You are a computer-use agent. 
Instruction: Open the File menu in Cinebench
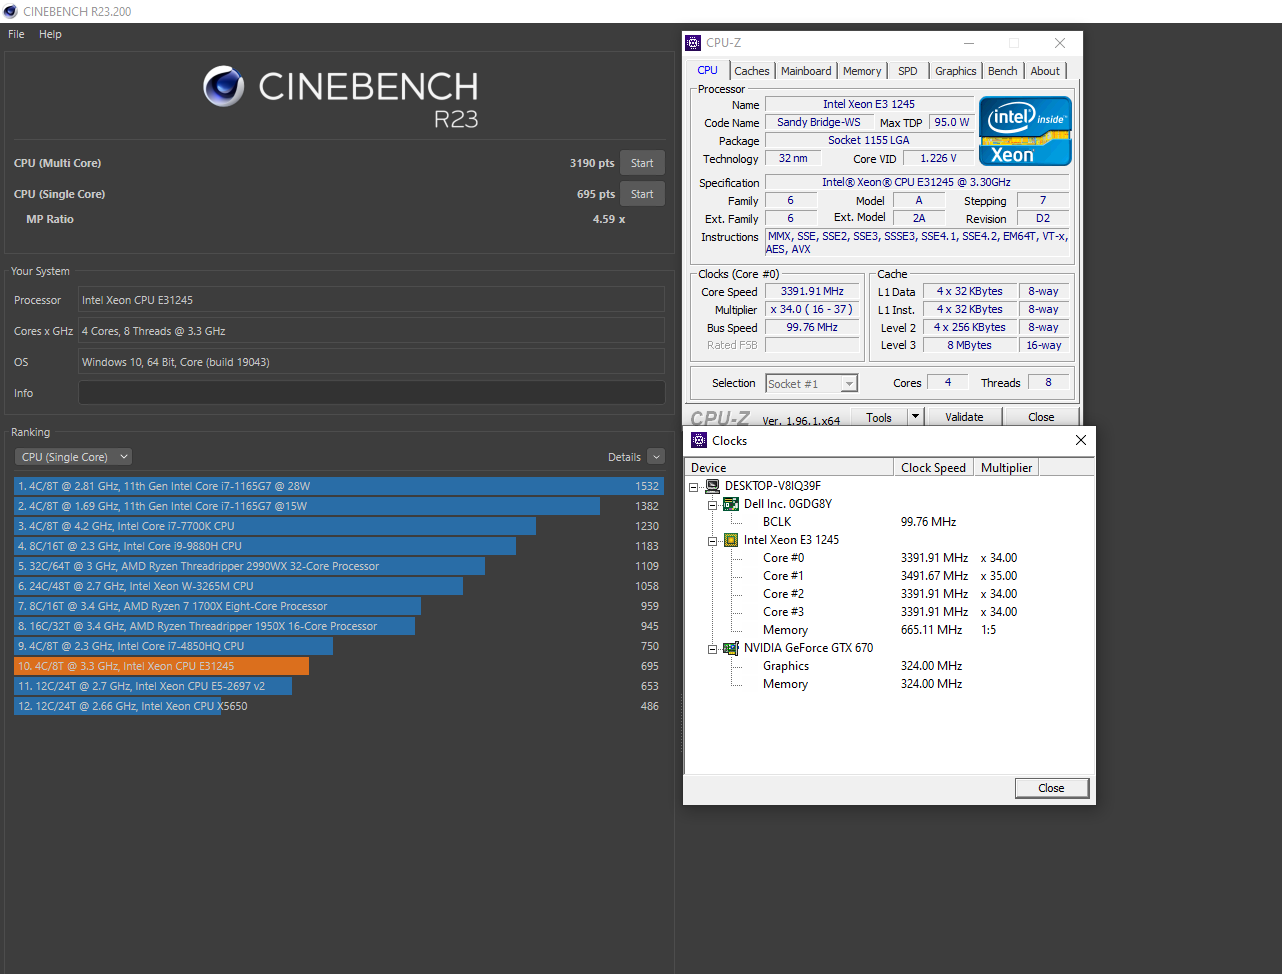(x=15, y=33)
